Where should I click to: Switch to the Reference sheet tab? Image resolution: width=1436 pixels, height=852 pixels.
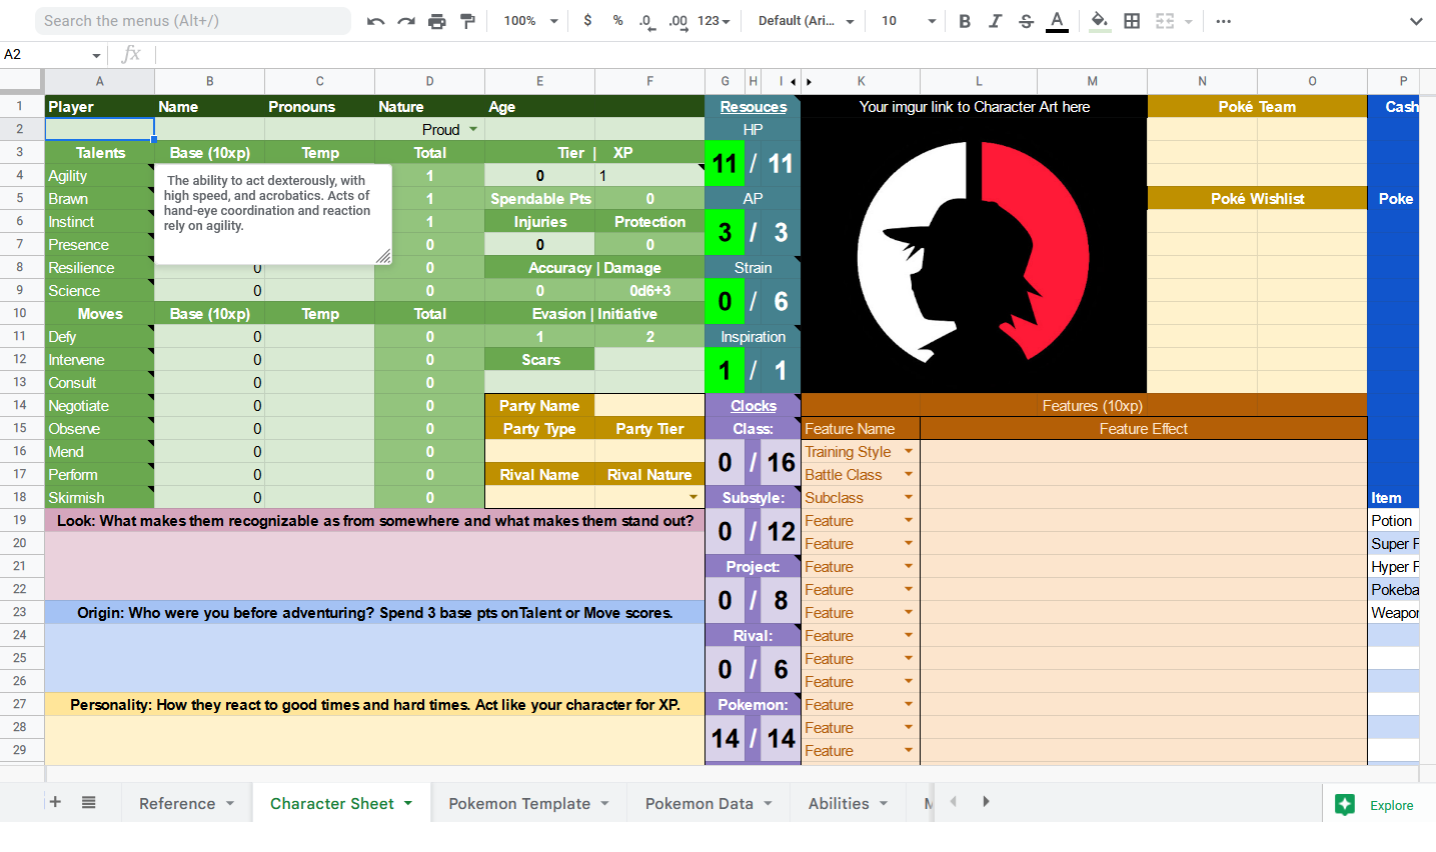coord(186,803)
